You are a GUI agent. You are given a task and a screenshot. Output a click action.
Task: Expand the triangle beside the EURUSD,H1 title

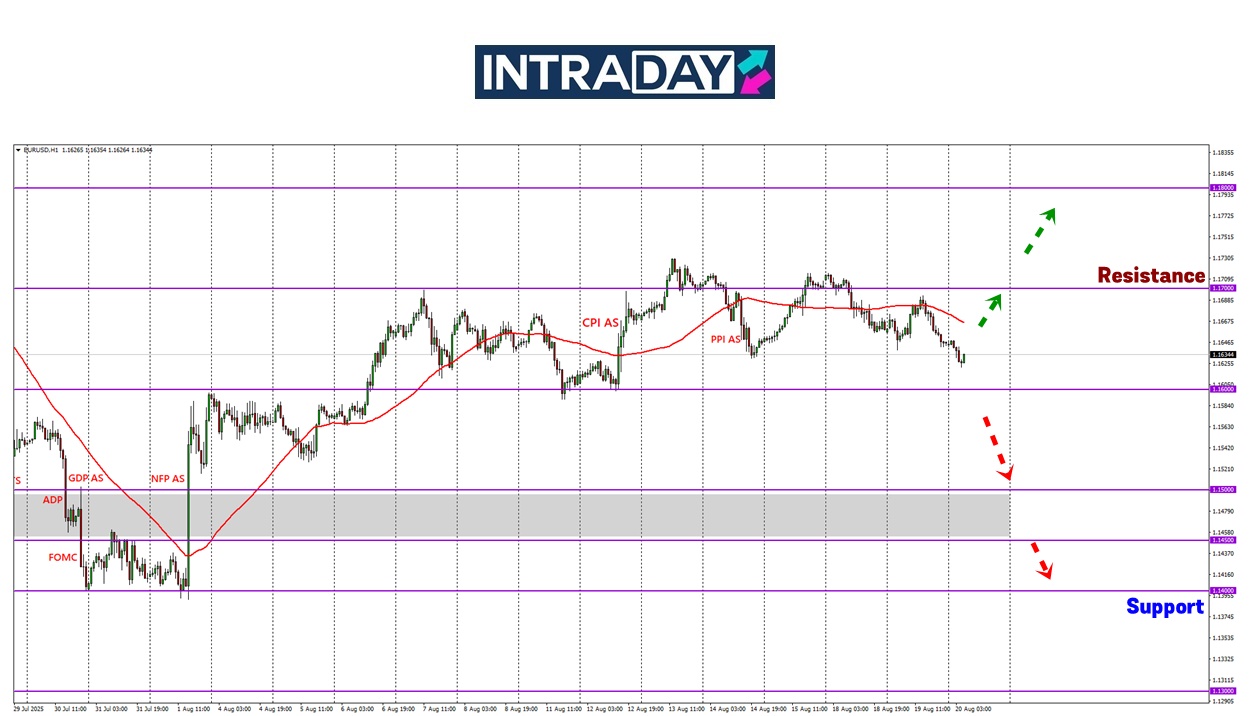coord(18,150)
